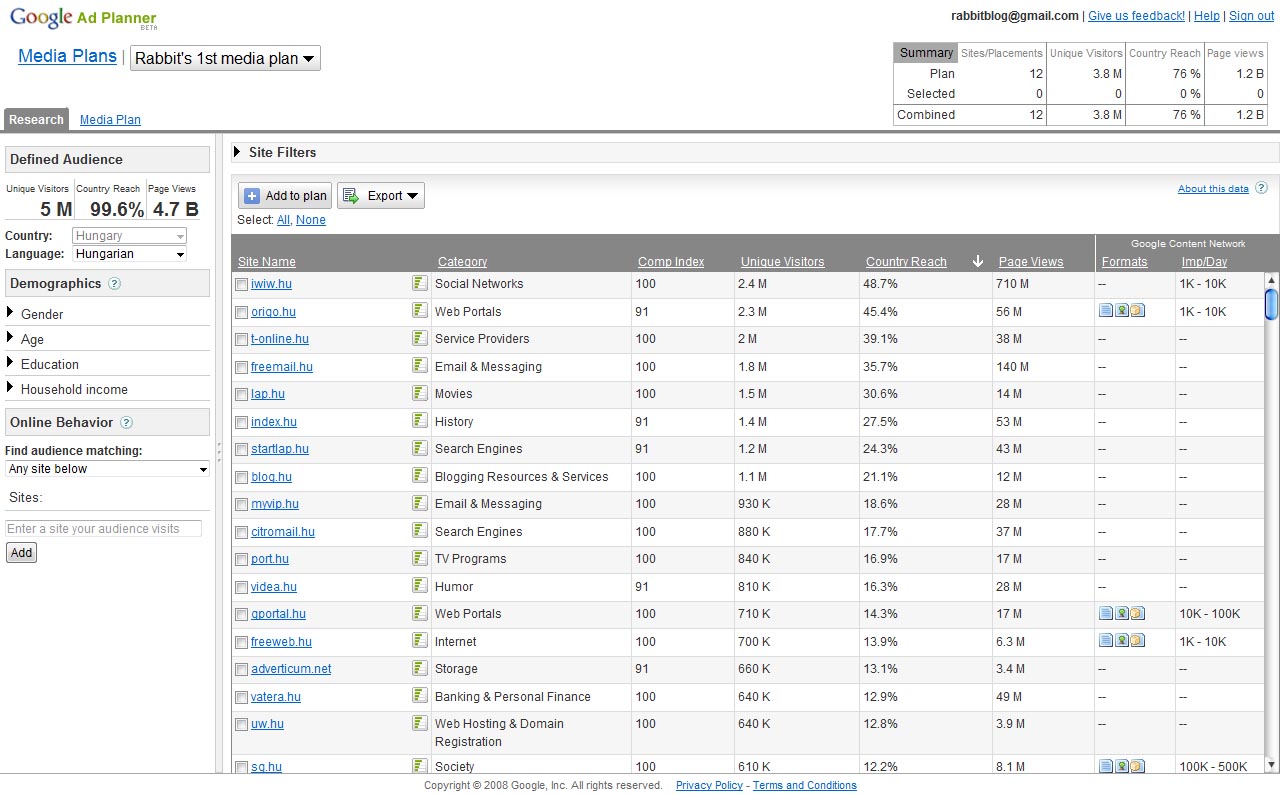Check the freemail.hu row checkbox
This screenshot has height=795, width=1280.
coord(241,367)
